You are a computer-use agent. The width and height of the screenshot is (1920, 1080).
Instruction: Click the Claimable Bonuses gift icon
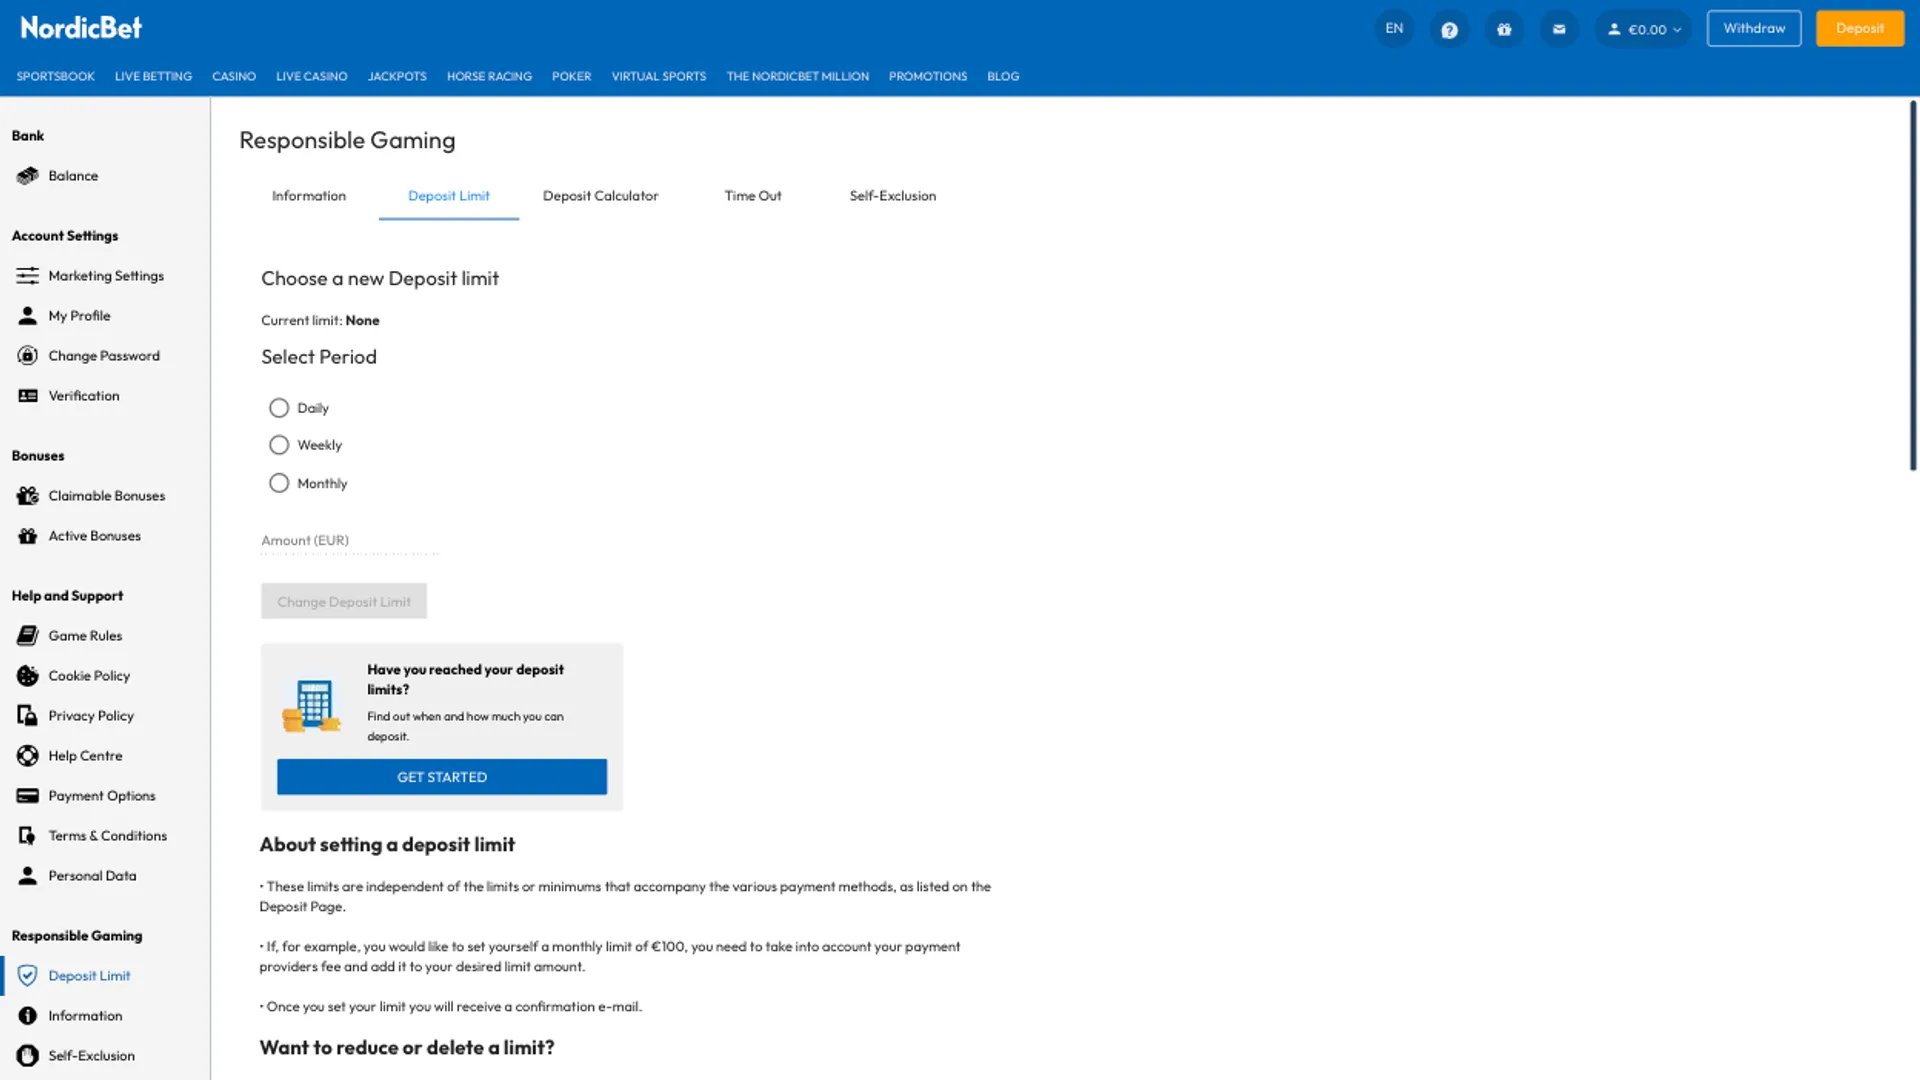point(28,496)
